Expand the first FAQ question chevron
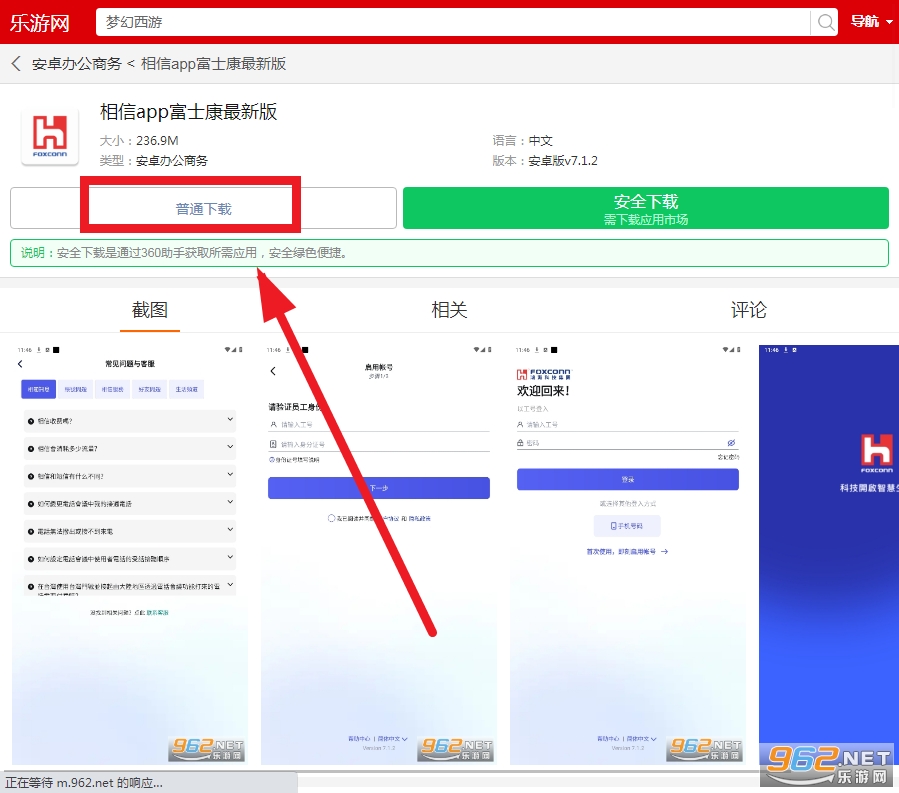This screenshot has height=793, width=899. [230, 421]
